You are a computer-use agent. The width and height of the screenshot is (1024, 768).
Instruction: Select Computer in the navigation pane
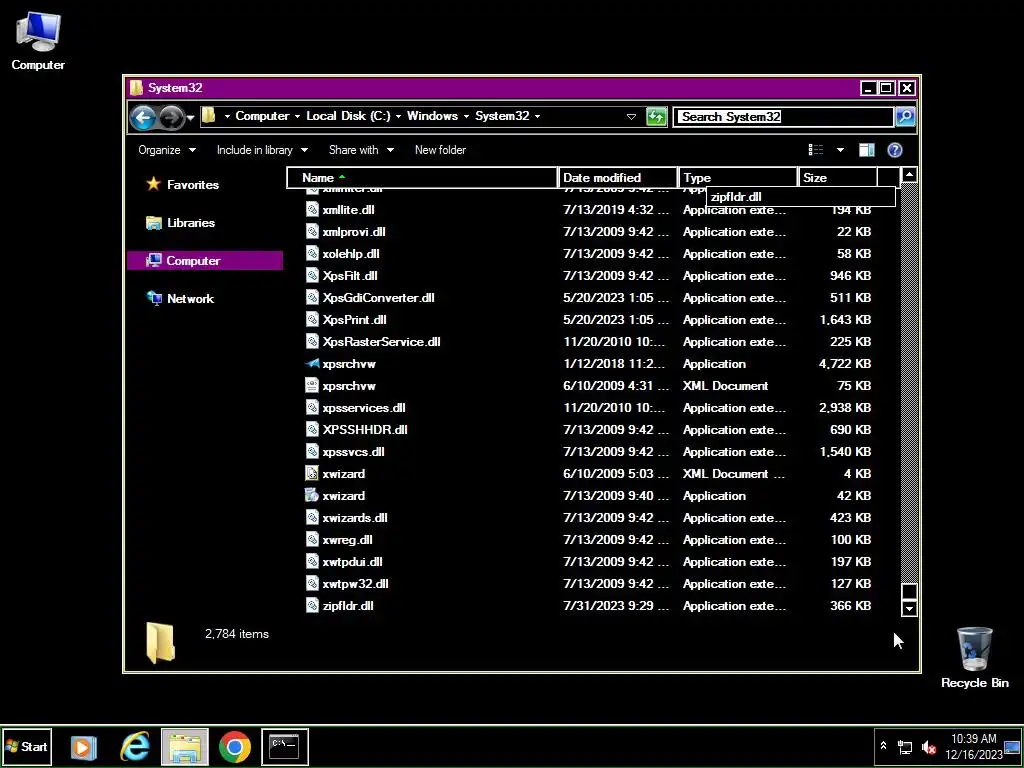pyautogui.click(x=205, y=261)
